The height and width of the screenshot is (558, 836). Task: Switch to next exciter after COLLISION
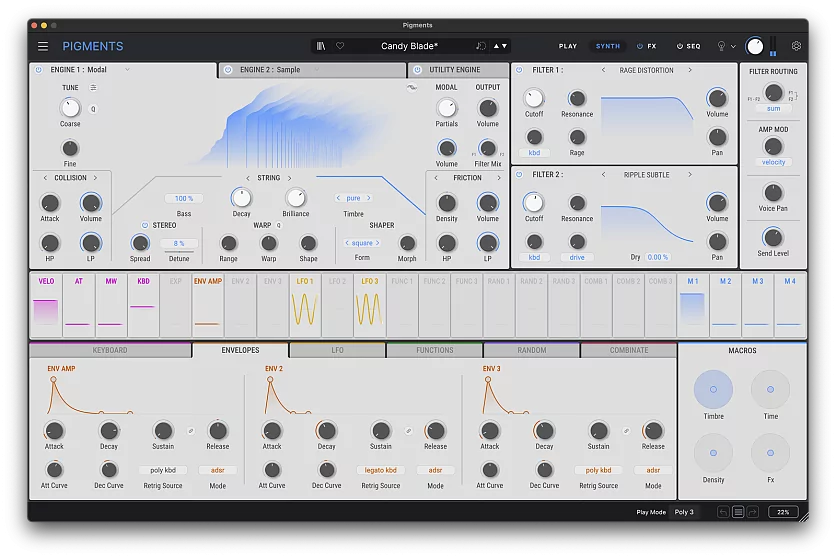click(95, 178)
